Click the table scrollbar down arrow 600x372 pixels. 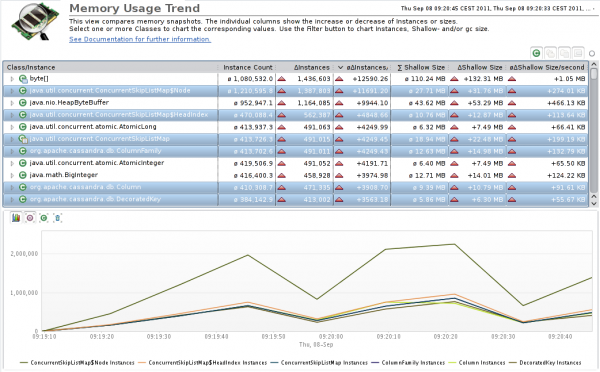[594, 204]
